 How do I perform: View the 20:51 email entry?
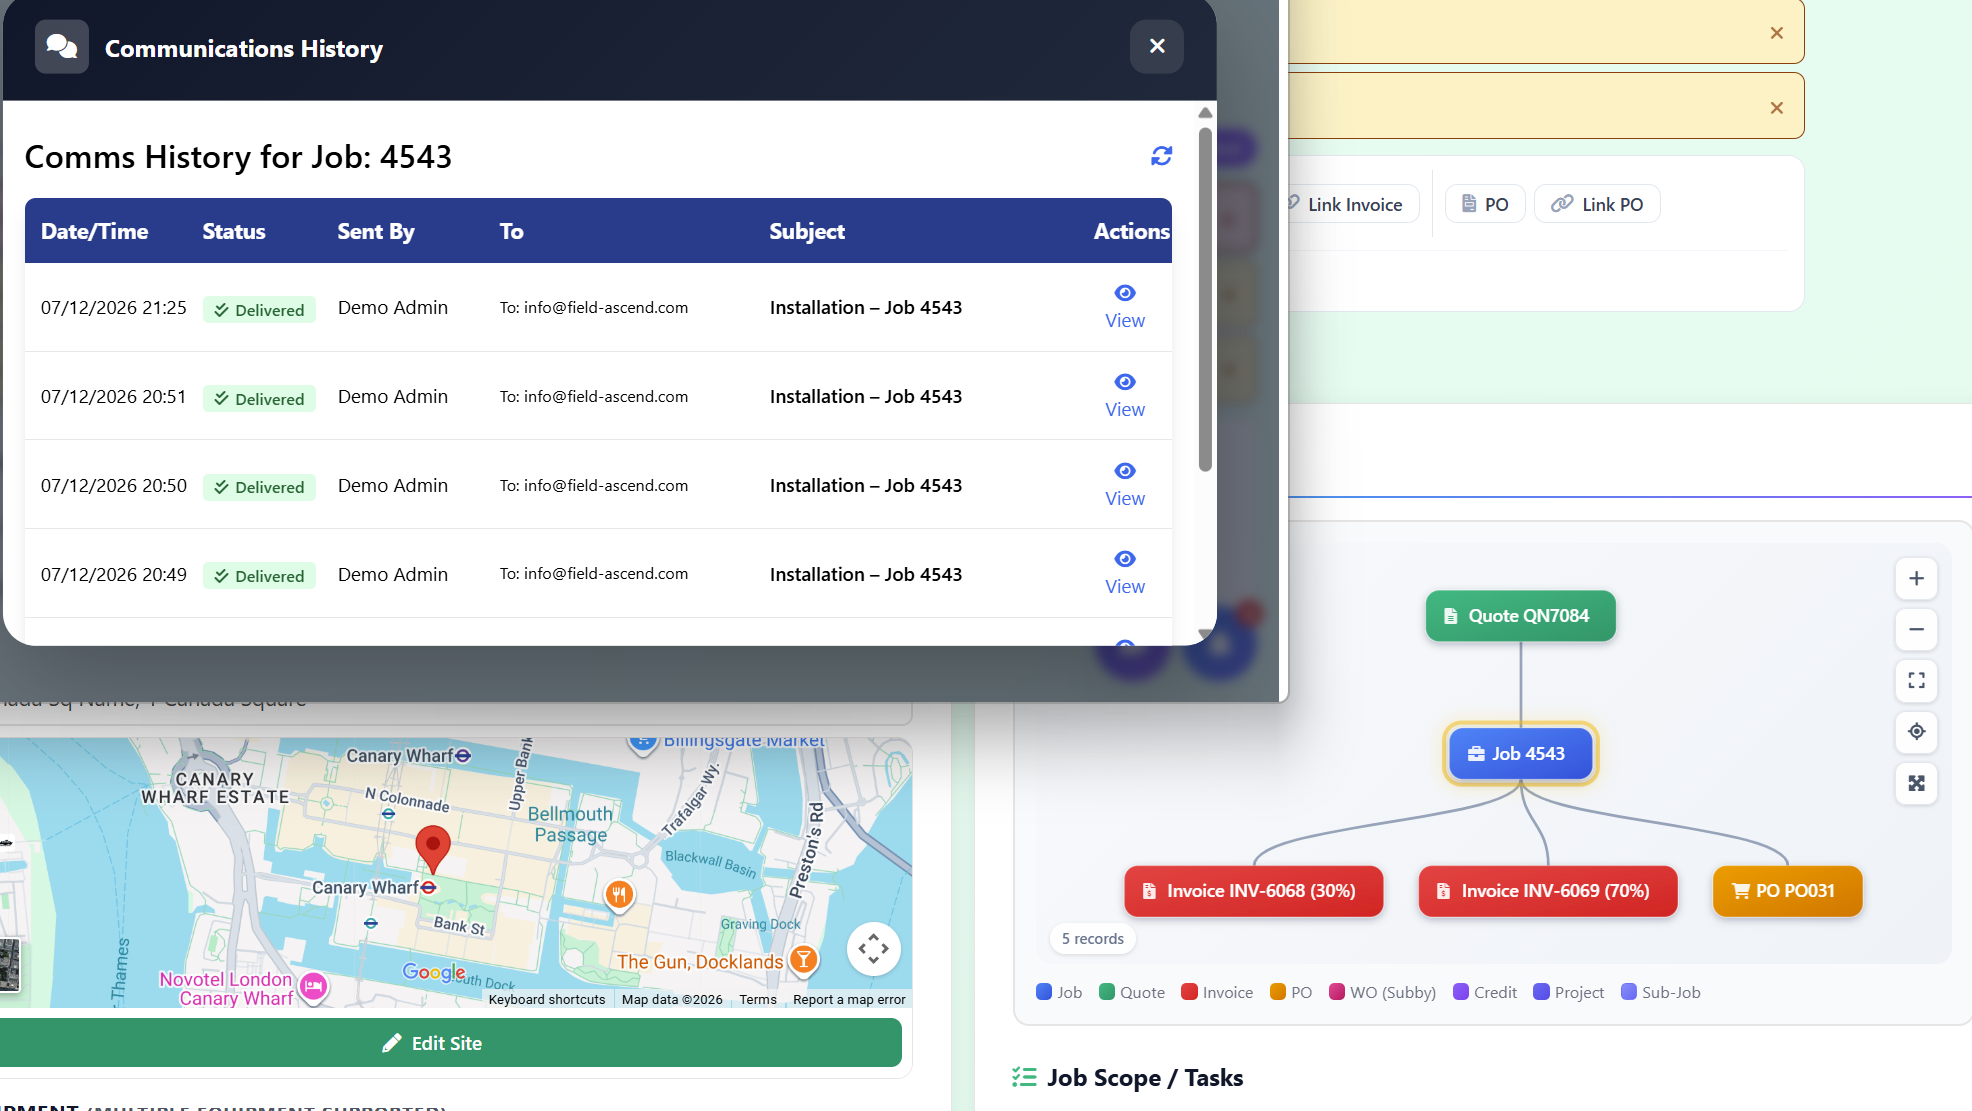[1125, 396]
